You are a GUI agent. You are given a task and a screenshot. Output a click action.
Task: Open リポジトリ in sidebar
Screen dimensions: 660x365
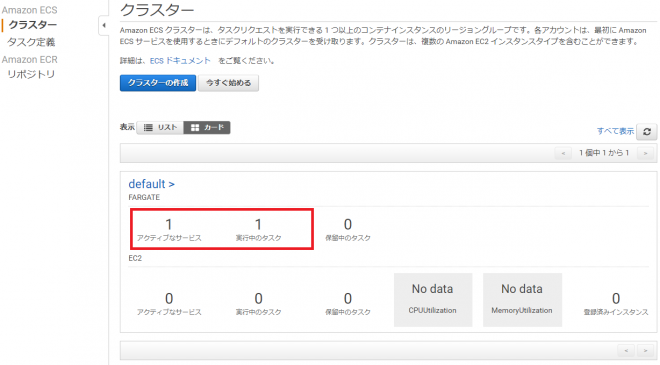31,74
